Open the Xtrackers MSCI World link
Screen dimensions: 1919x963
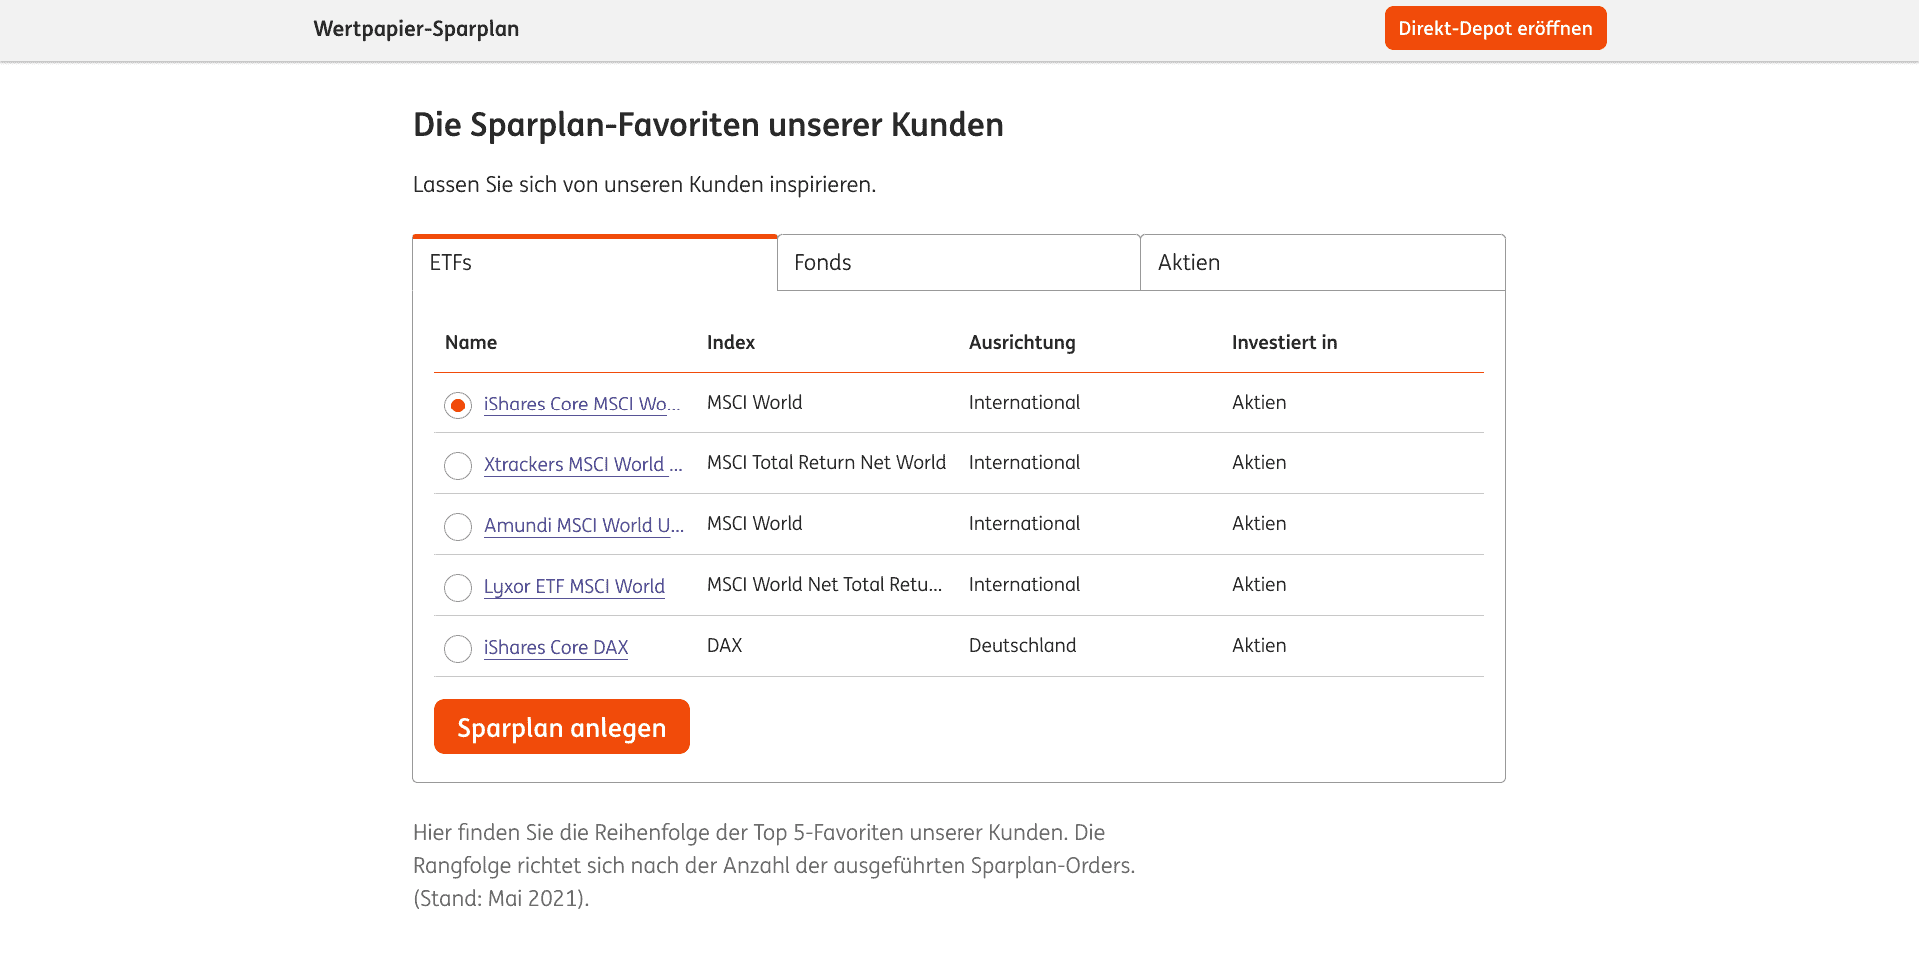[583, 465]
